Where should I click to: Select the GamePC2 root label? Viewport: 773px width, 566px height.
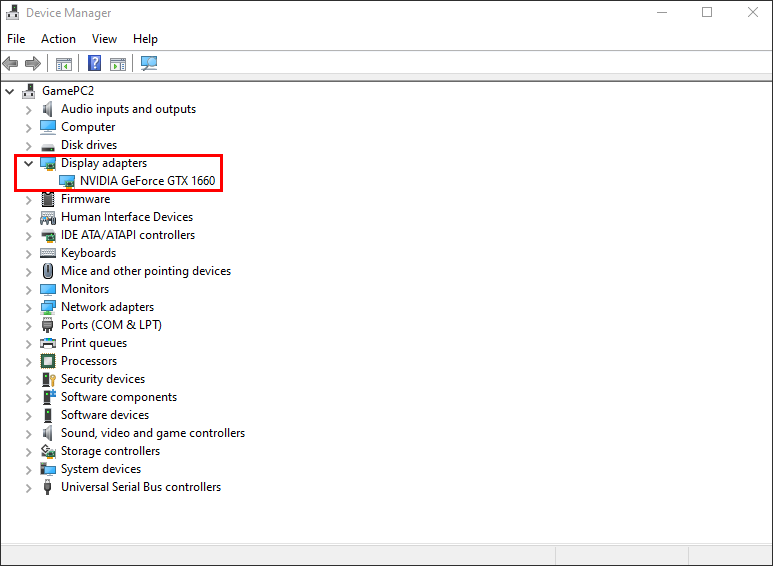click(68, 91)
